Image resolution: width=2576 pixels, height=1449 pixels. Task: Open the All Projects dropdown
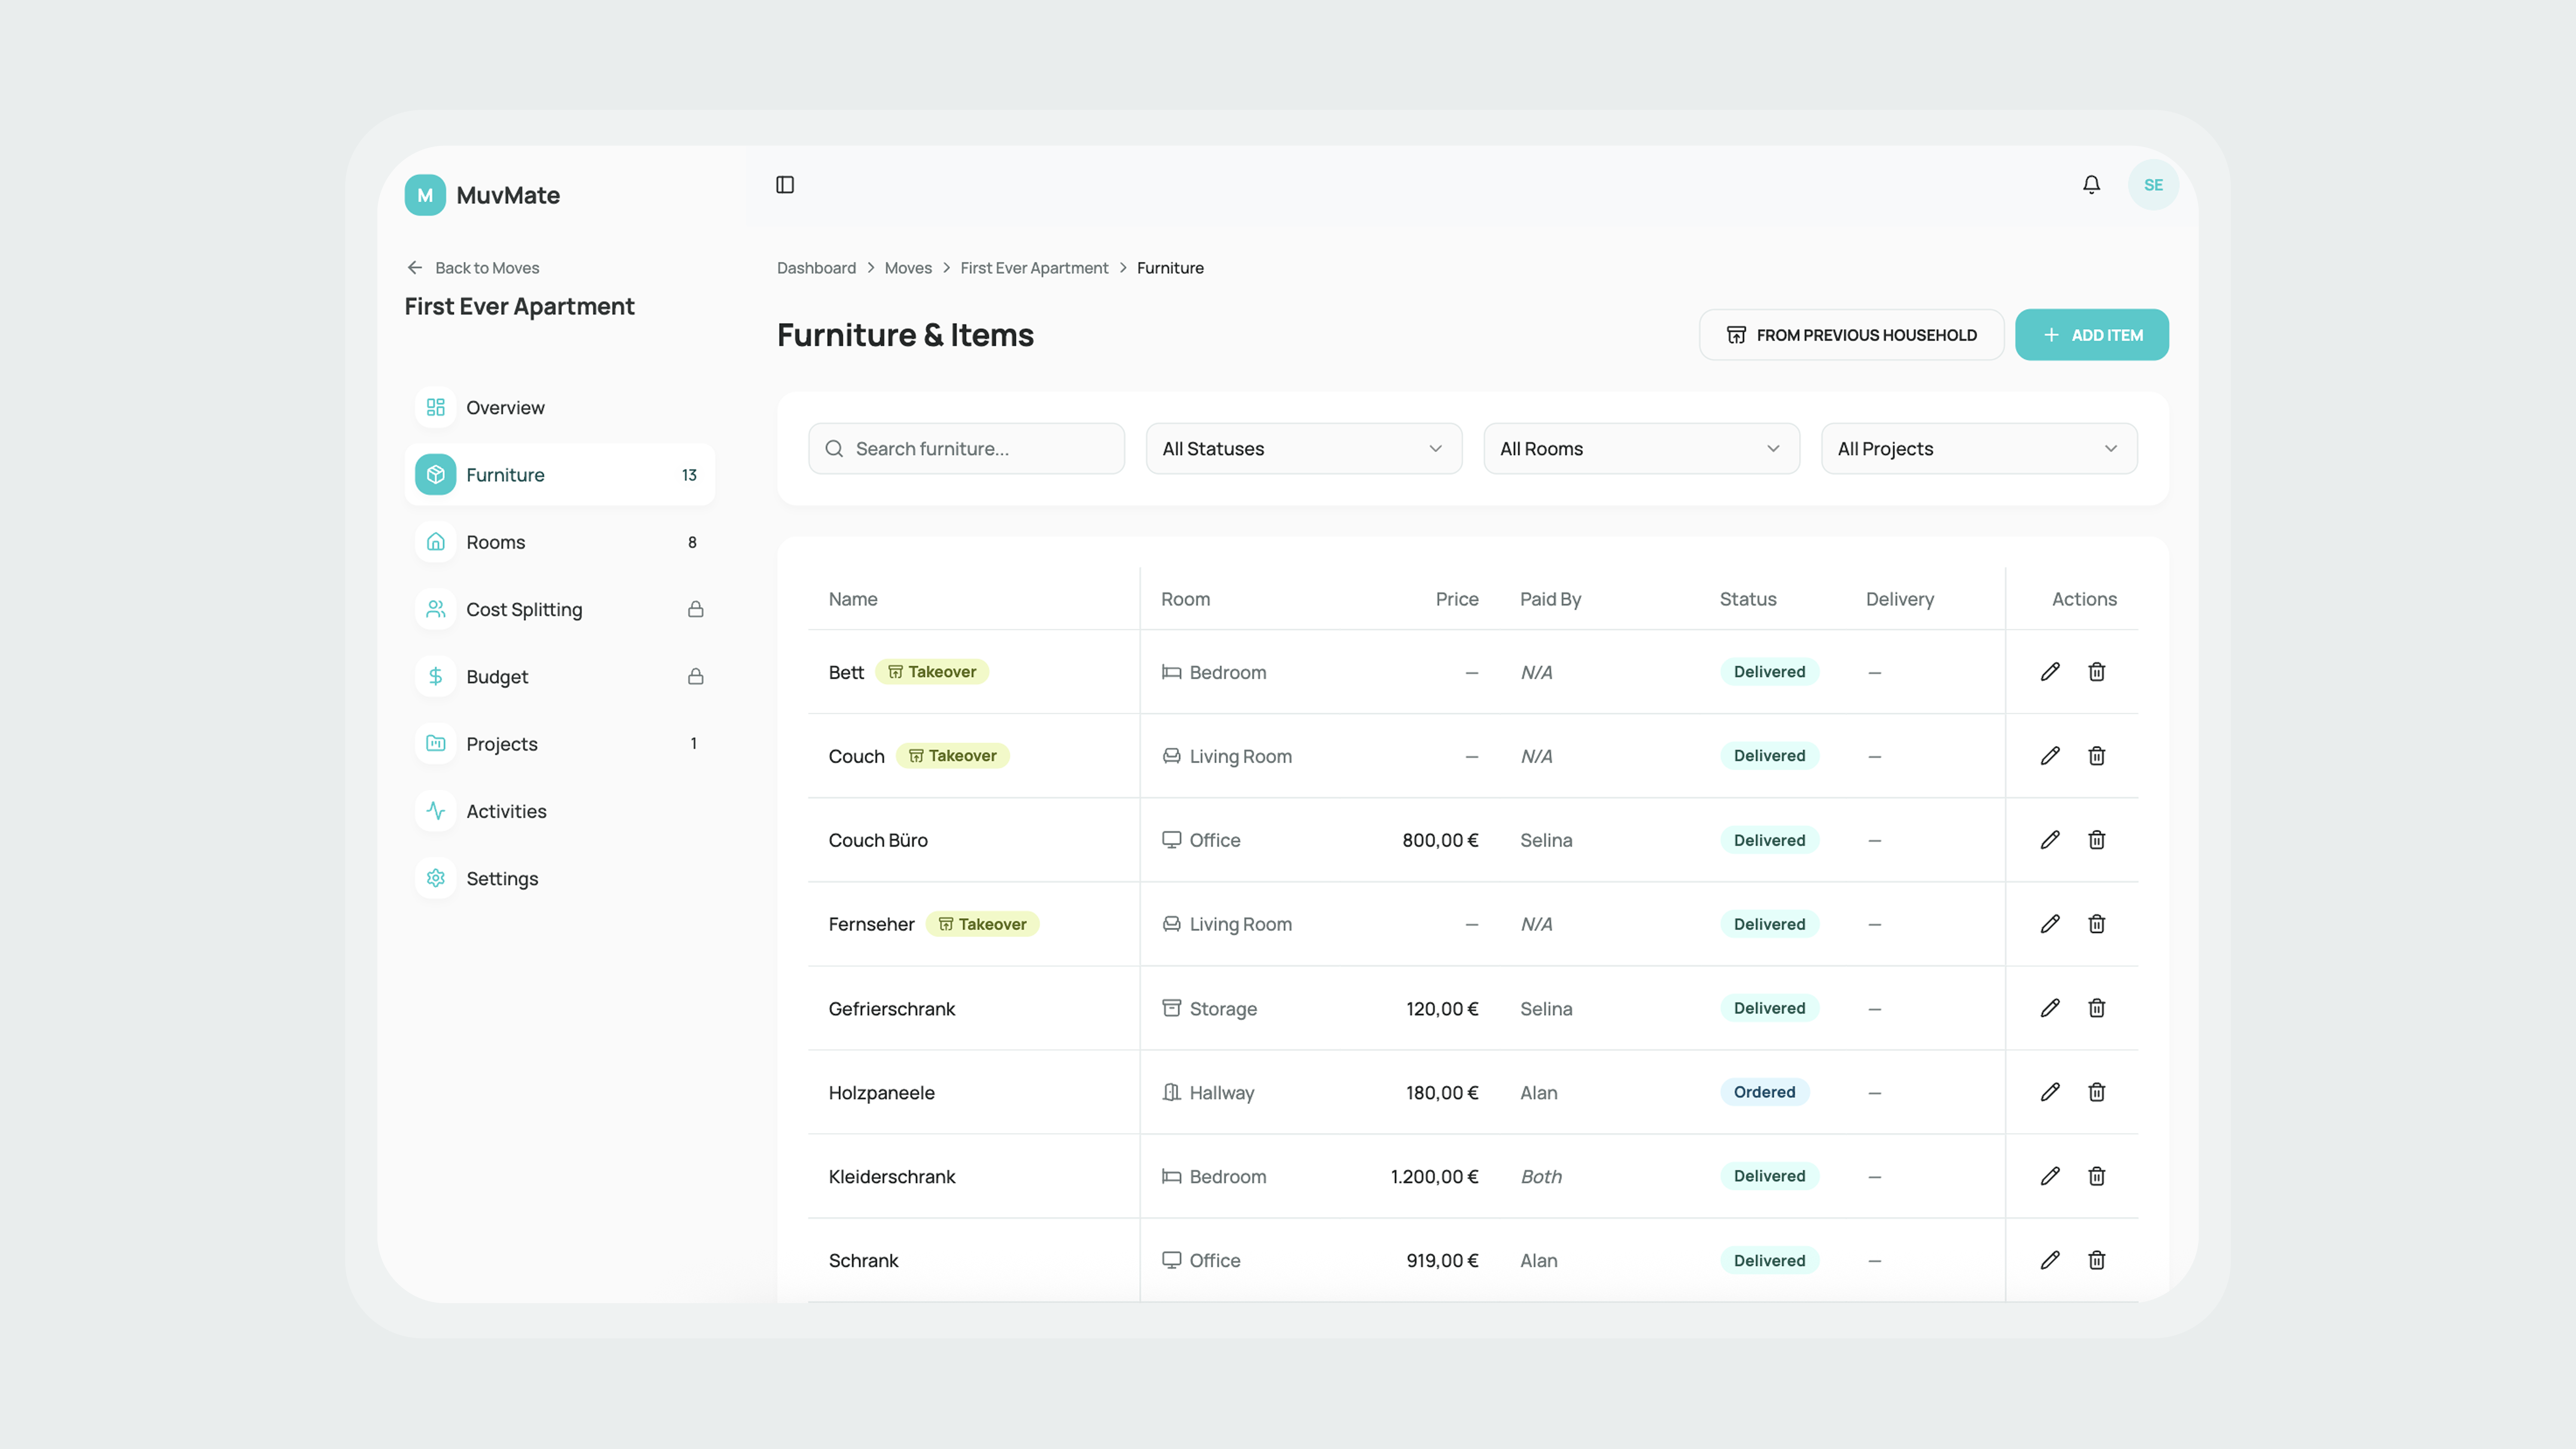pos(1978,449)
